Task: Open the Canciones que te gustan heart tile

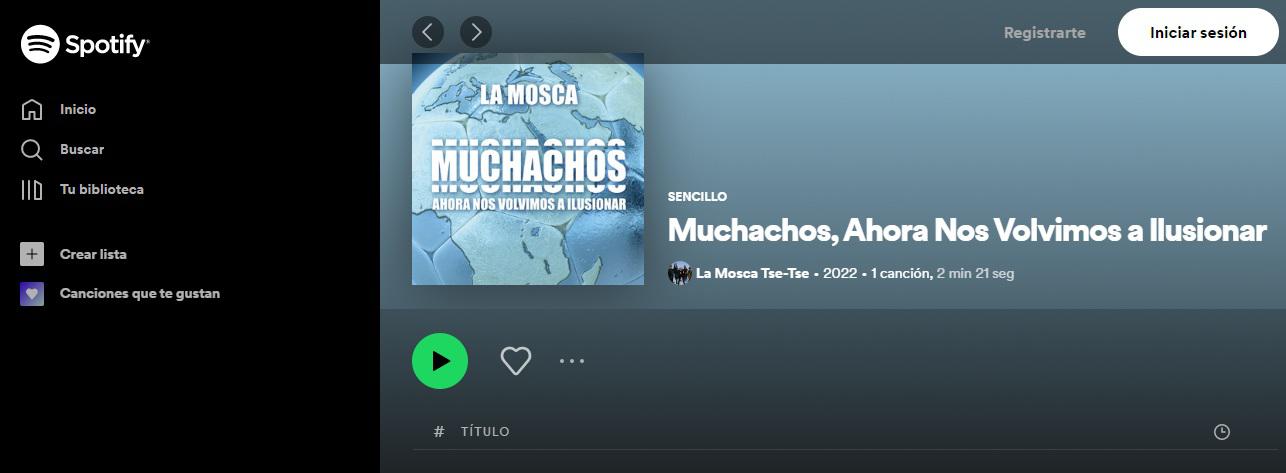Action: 32,294
